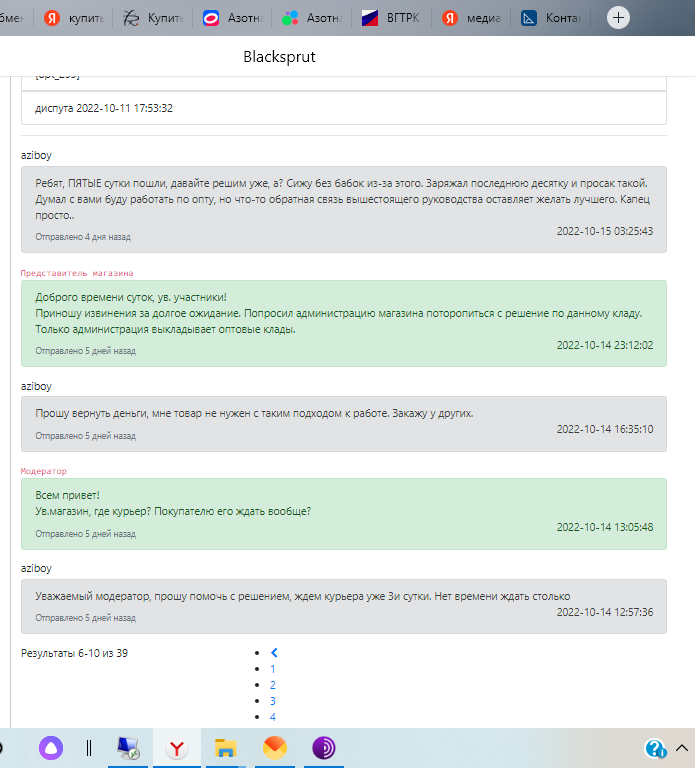This screenshot has height=768, width=695.
Task: Open the orange mail app taskbar icon
Action: point(275,748)
